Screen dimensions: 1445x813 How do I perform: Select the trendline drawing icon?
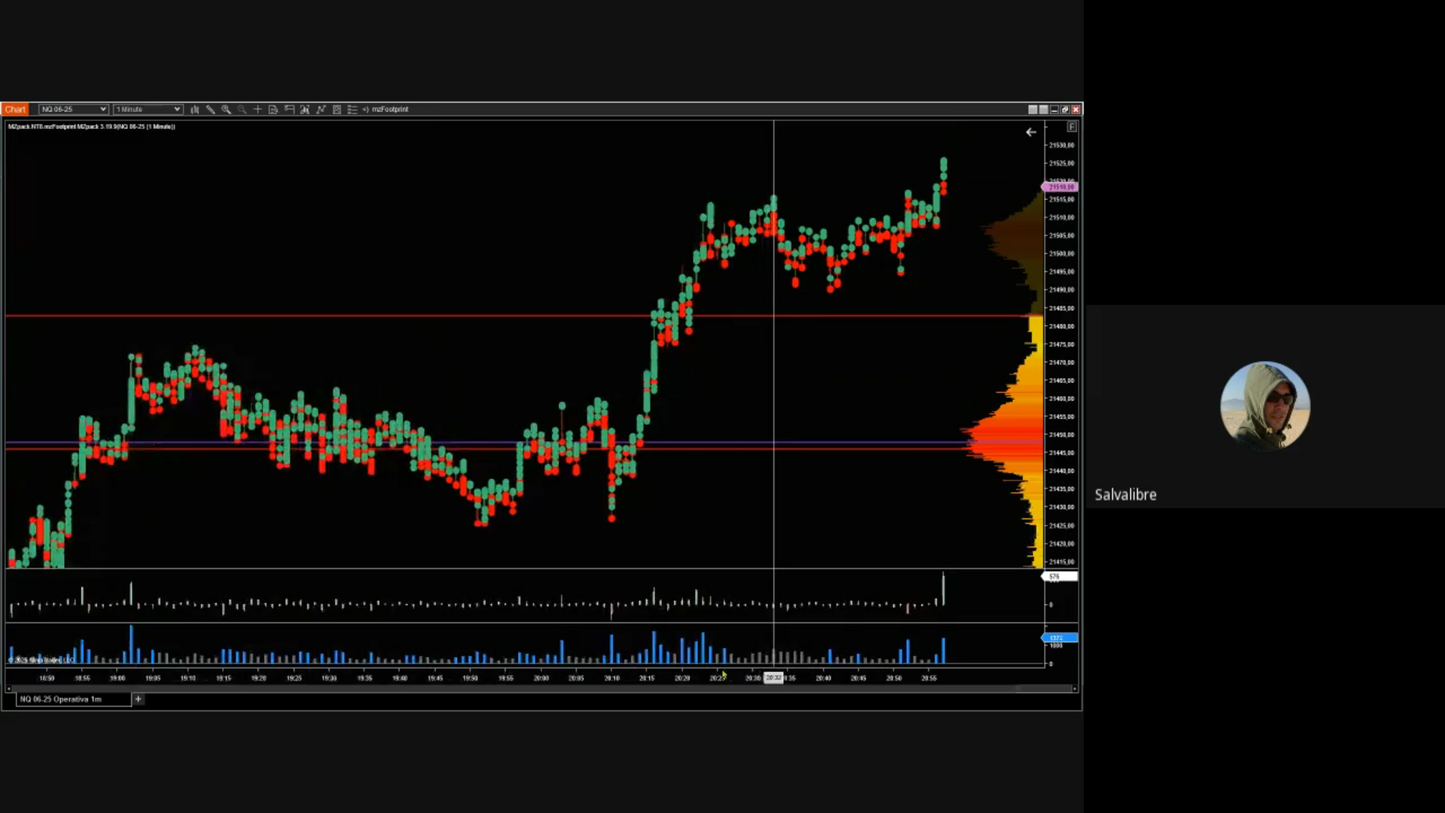320,109
